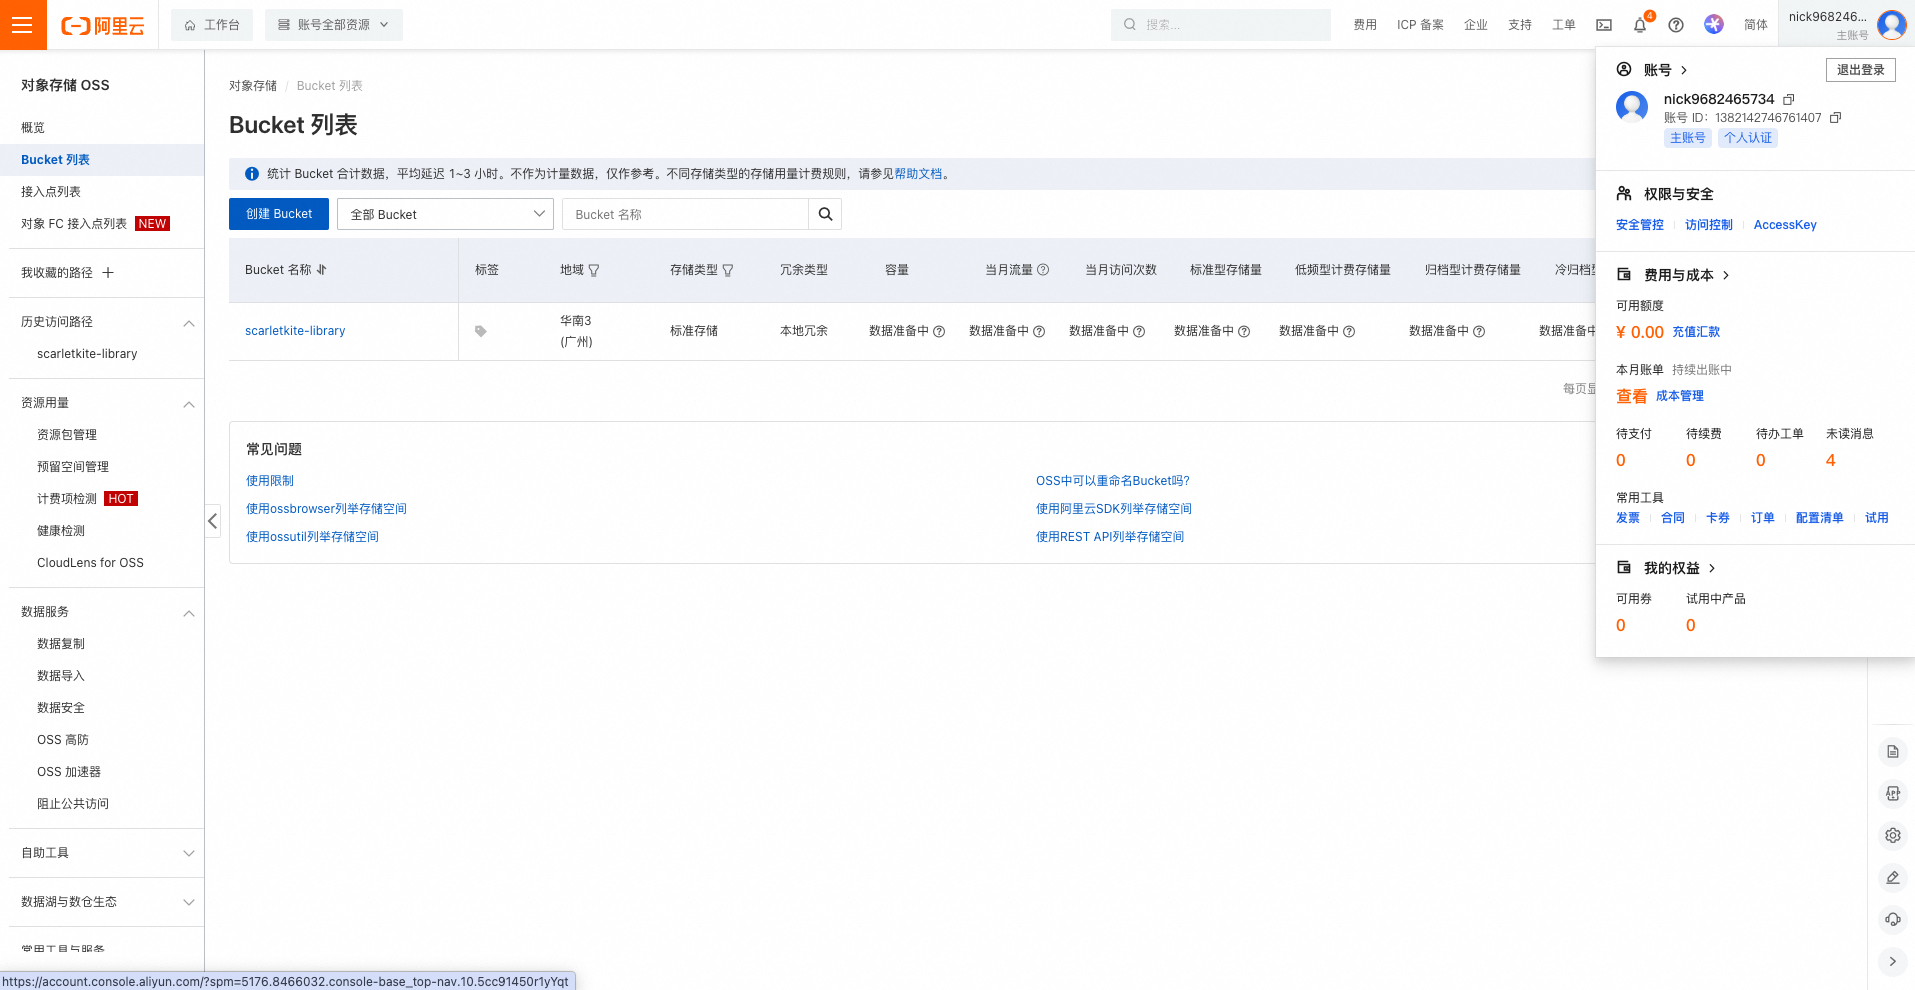This screenshot has height=990, width=1915.
Task: Open the document icon in right tool rail
Action: pyautogui.click(x=1892, y=752)
